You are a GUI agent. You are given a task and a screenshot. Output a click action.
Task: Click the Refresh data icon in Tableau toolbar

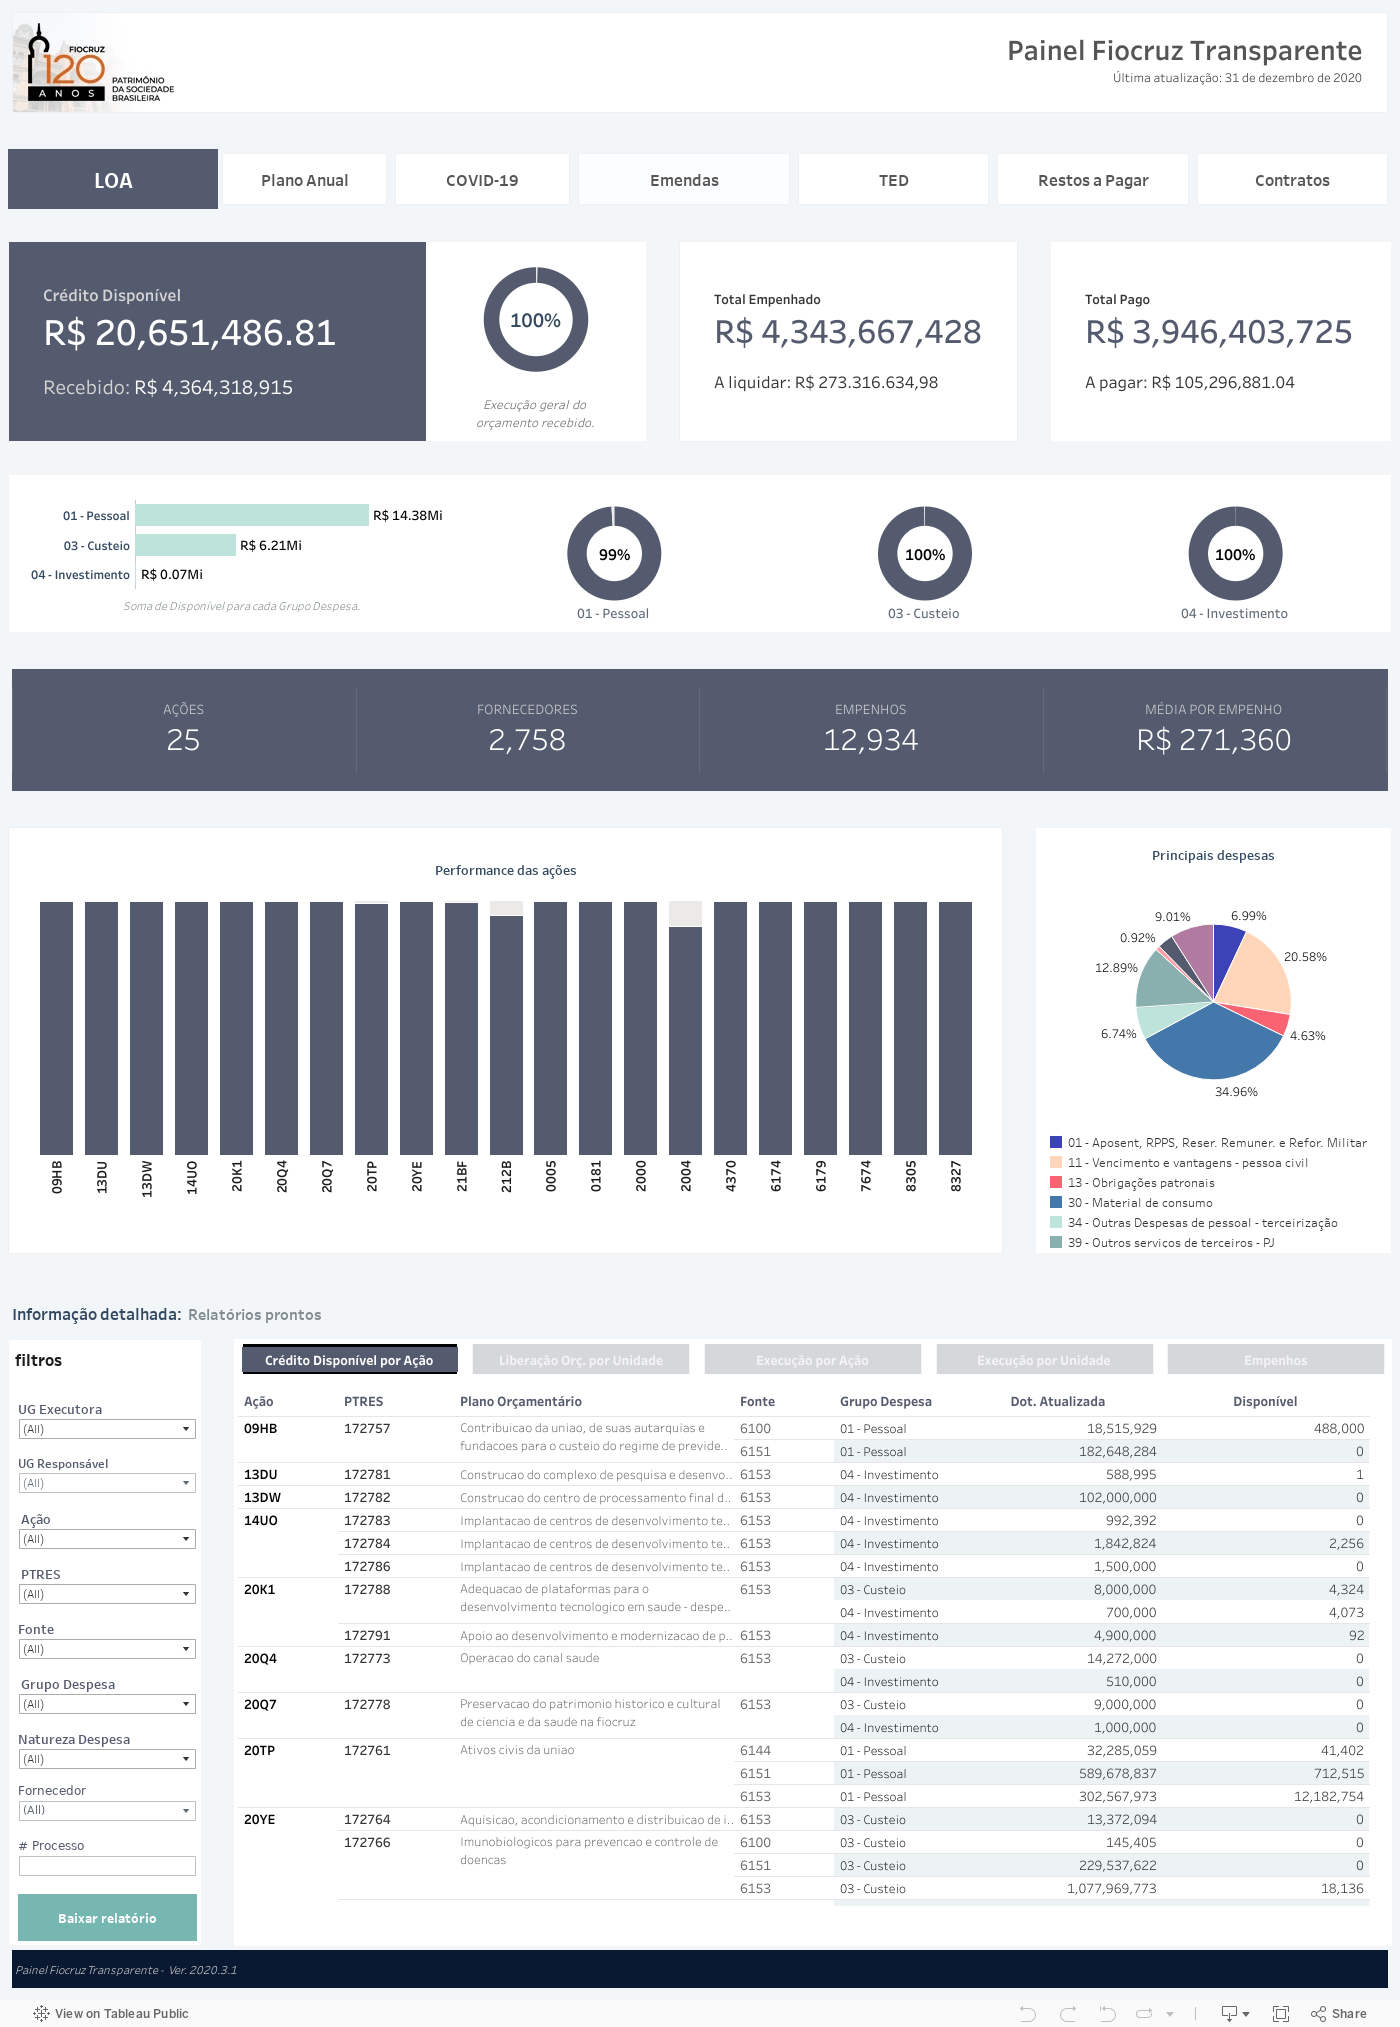pos(1145,2013)
